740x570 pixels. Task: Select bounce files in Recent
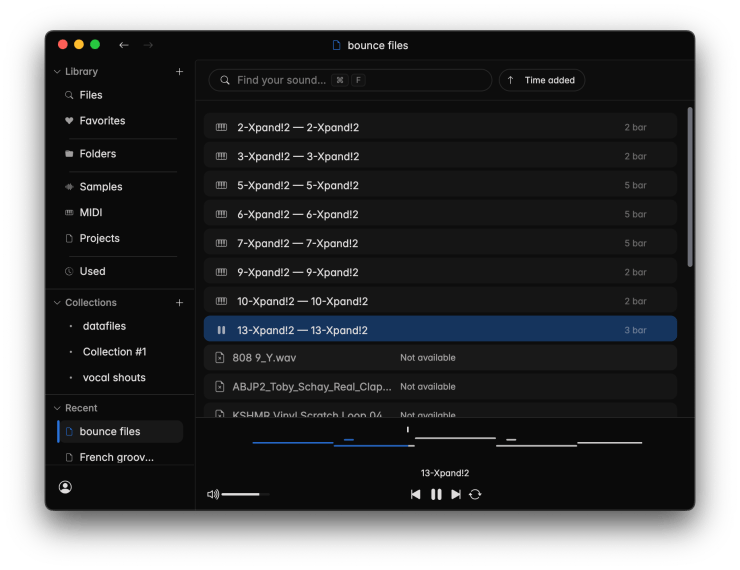tap(120, 431)
